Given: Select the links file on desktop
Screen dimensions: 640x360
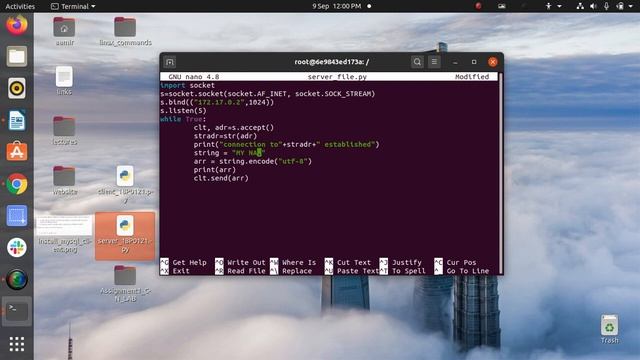Looking at the screenshot, I should 64,80.
